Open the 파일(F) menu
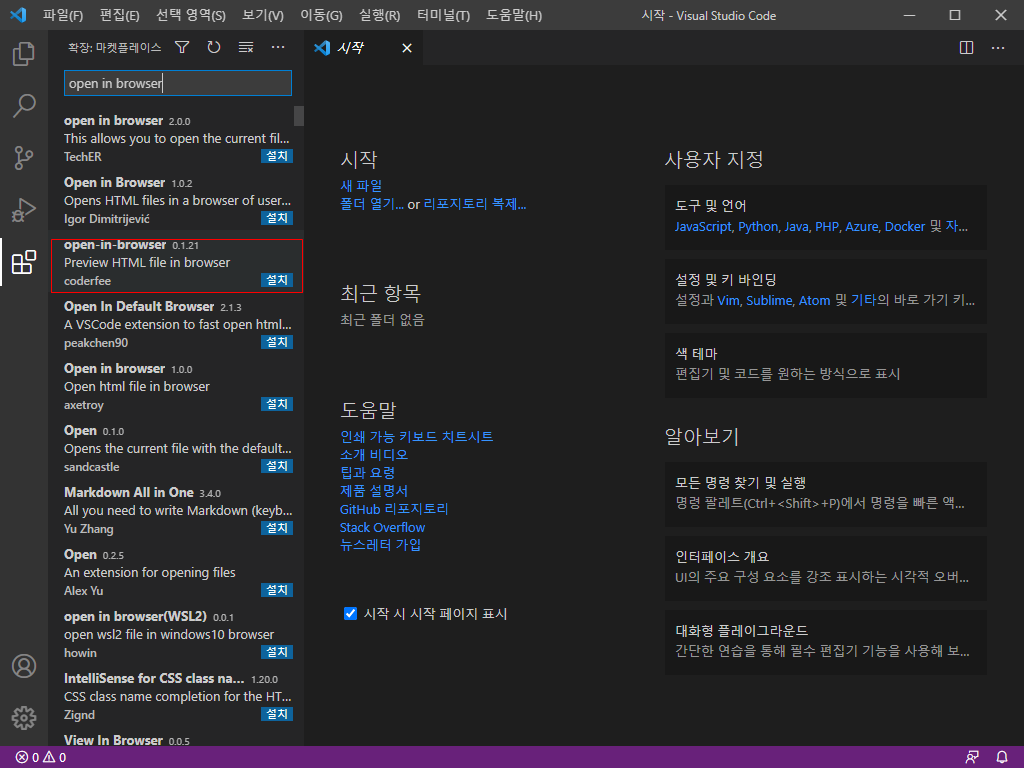Screen dimensions: 1024x768 pyautogui.click(x=63, y=15)
